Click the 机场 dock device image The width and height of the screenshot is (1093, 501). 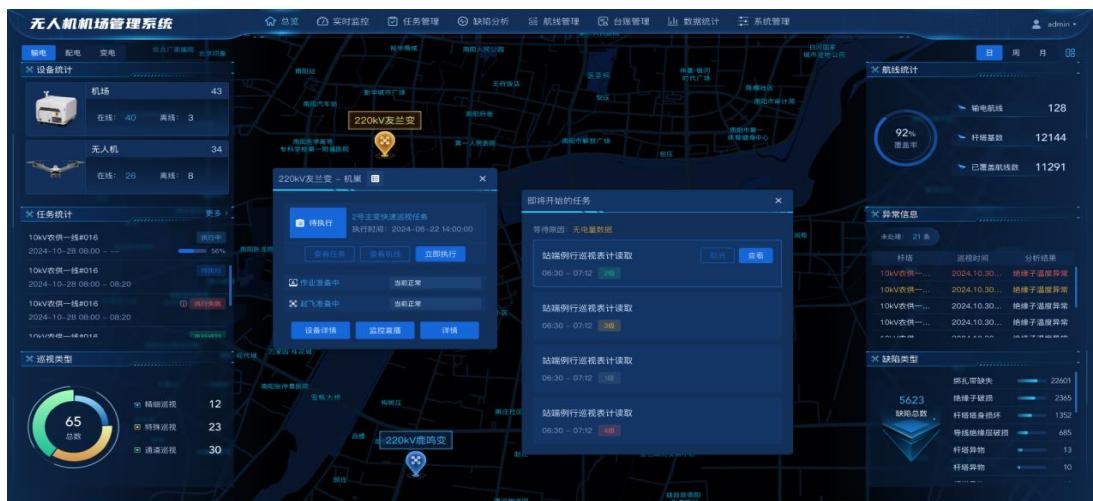(x=56, y=109)
